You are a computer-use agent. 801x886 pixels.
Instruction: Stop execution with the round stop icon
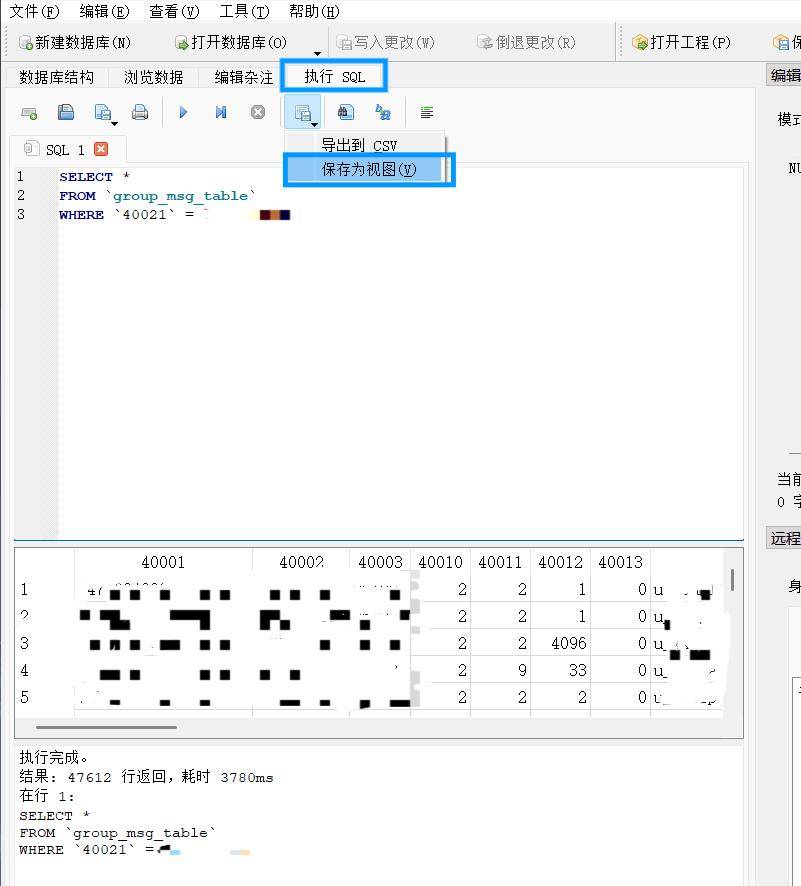coord(258,112)
